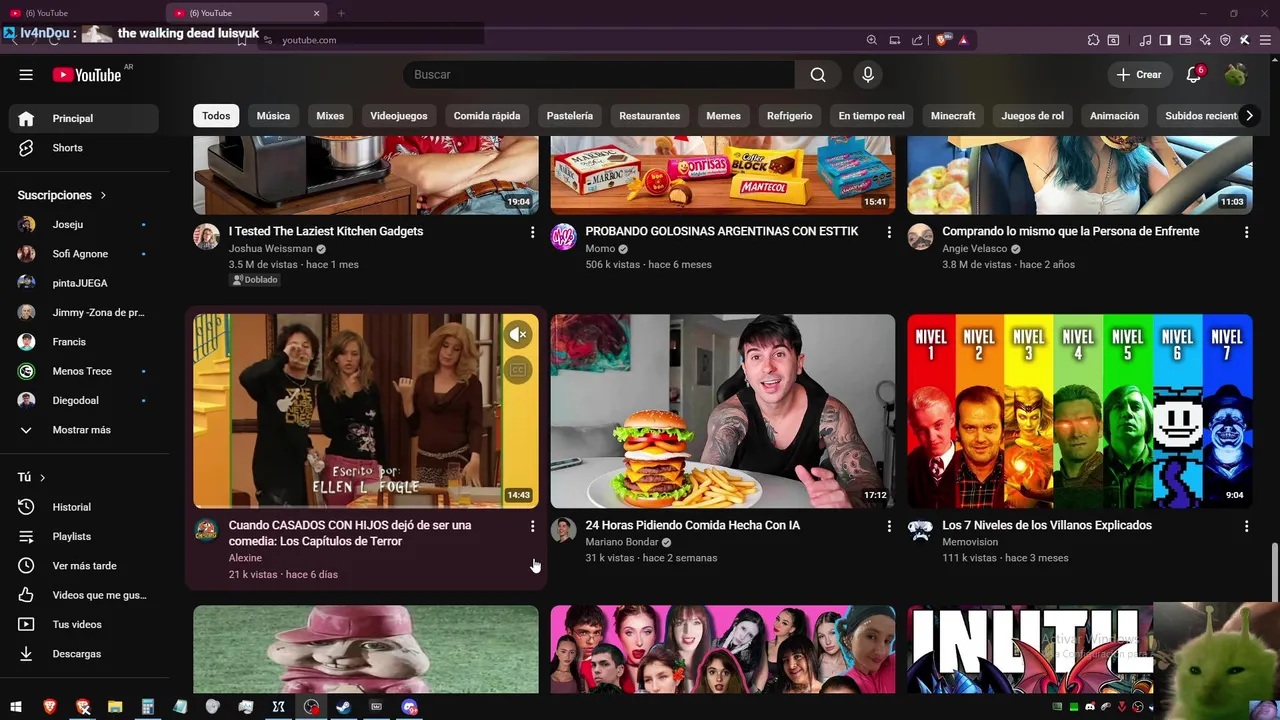
Task: Open the pintaJUEGA subscription channel
Action: click(x=84, y=283)
